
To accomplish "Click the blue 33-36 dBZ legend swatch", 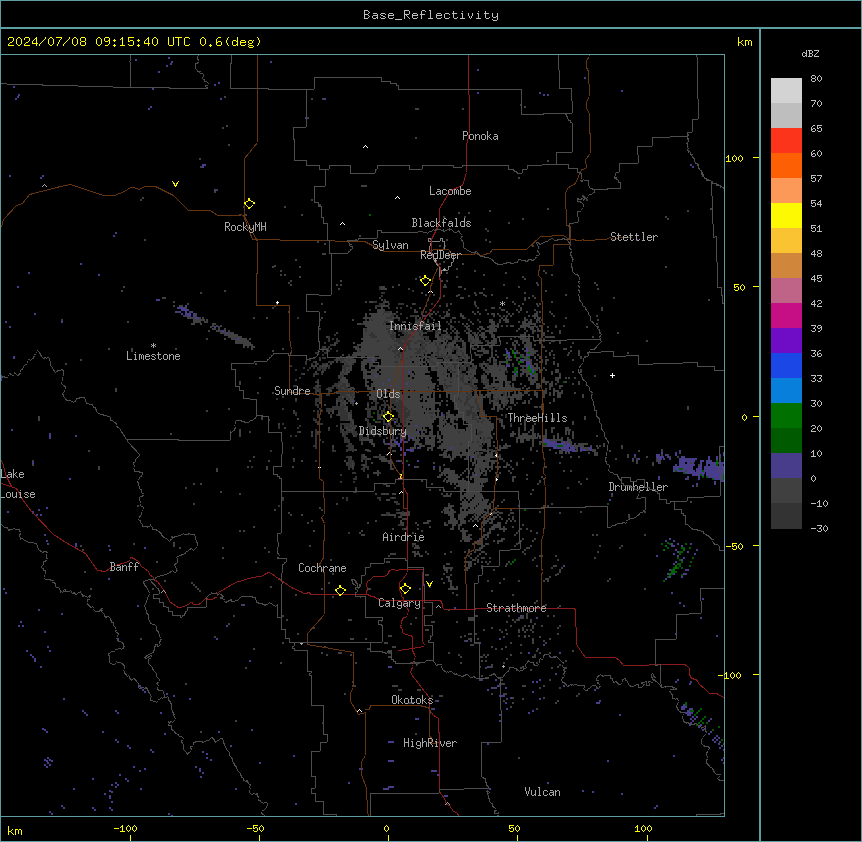I will point(786,365).
